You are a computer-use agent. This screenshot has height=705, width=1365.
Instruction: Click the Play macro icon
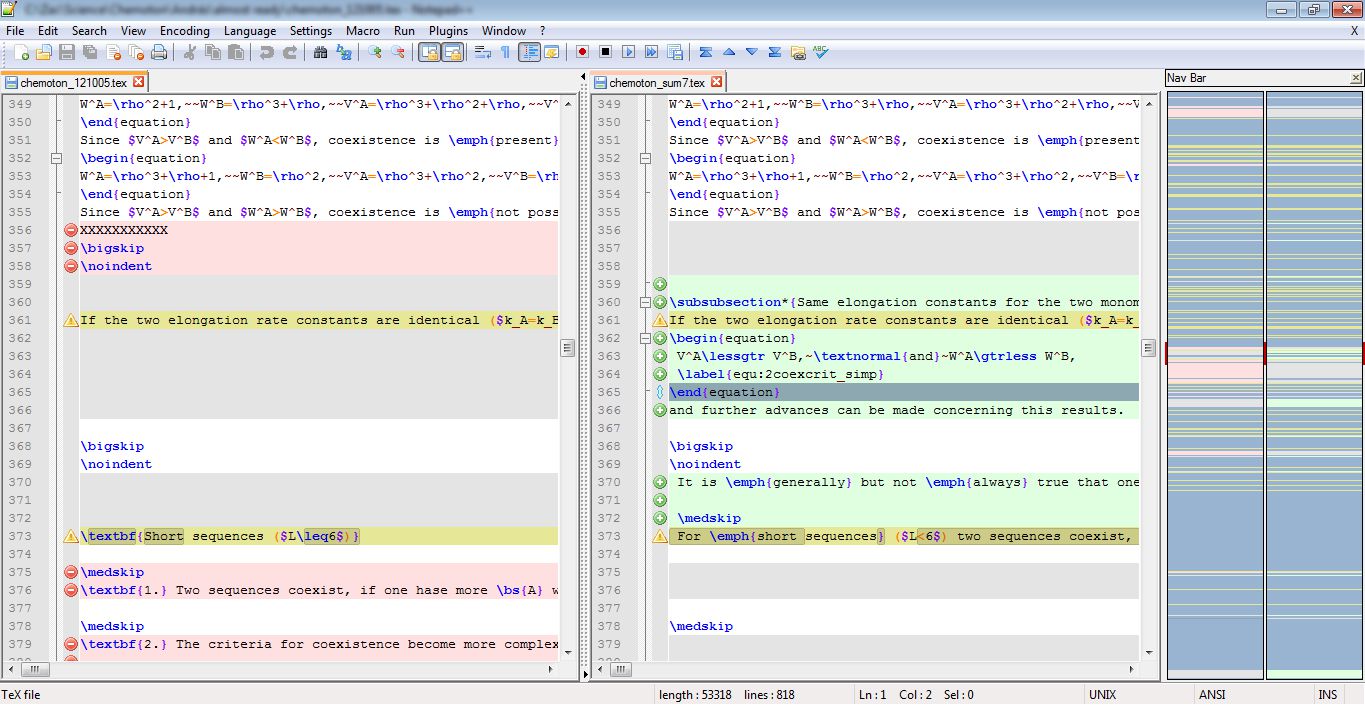[629, 52]
